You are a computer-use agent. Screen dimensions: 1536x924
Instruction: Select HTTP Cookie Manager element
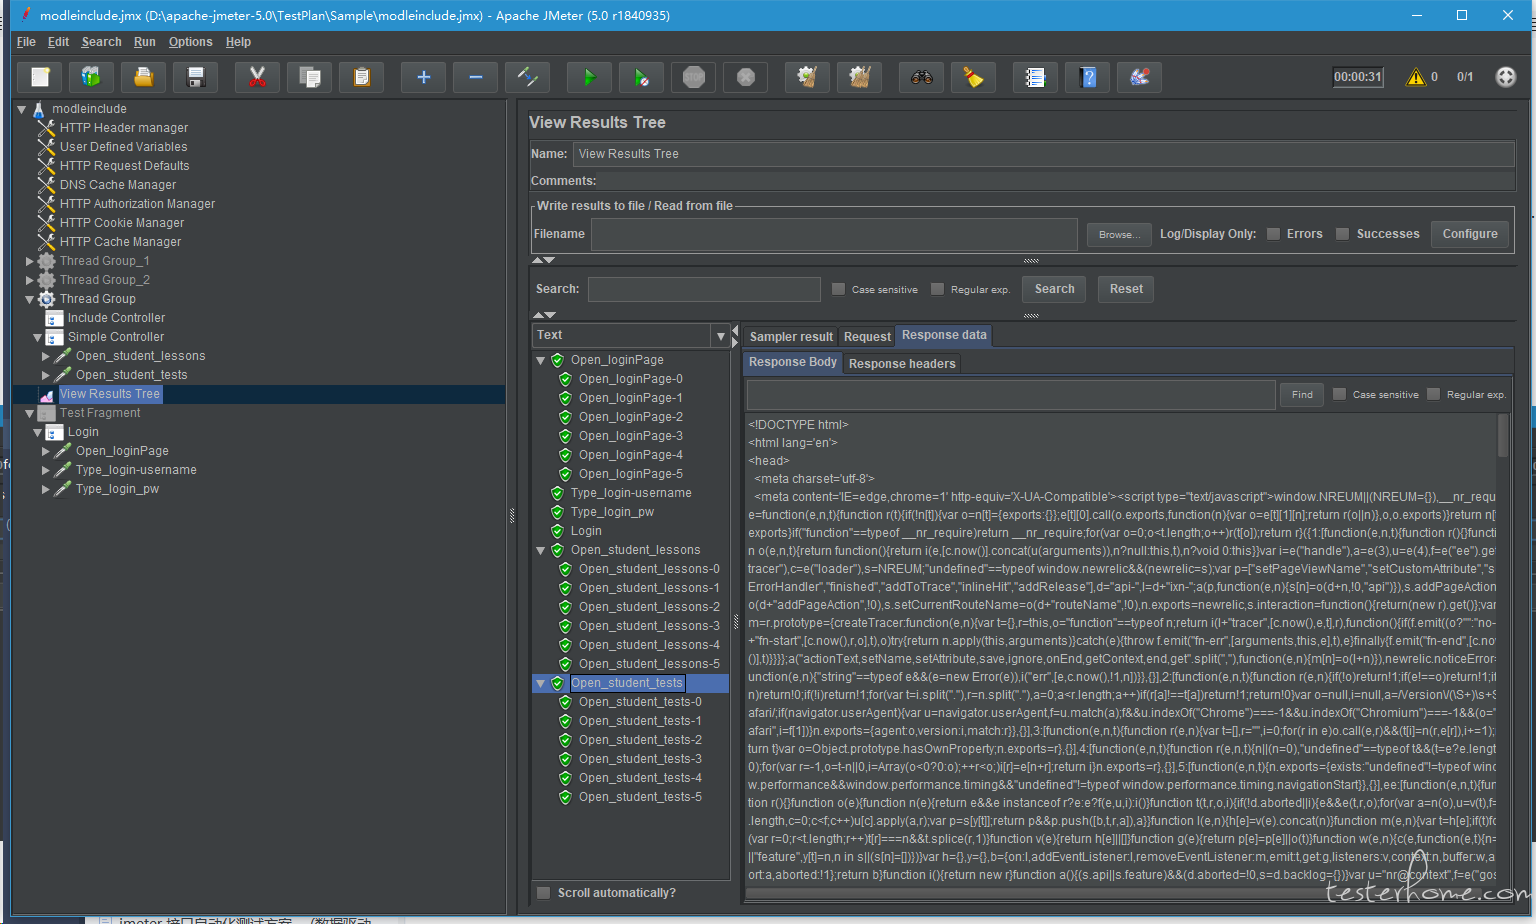[x=122, y=223]
